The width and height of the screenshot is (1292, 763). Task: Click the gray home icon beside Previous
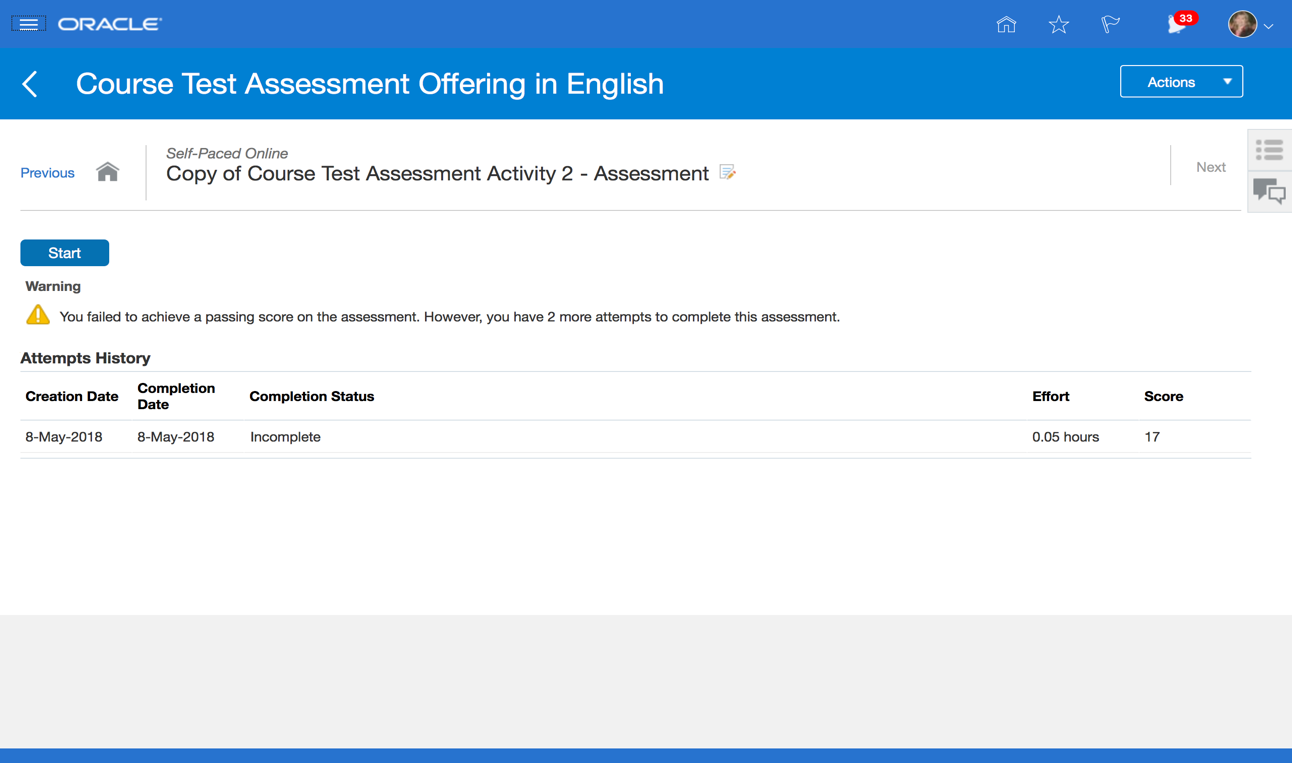coord(108,172)
